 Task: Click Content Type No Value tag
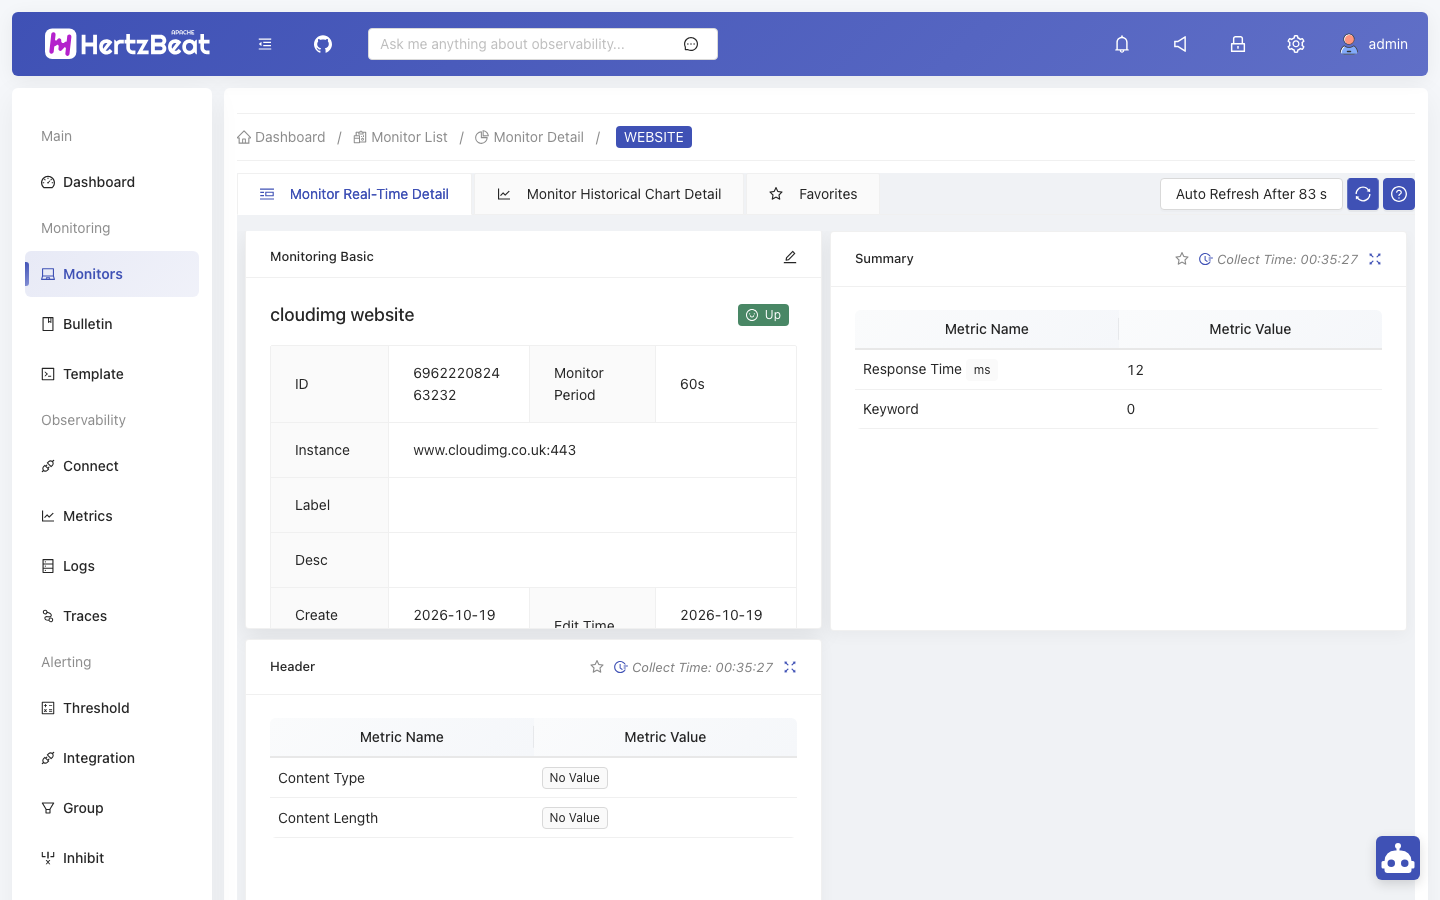click(575, 778)
